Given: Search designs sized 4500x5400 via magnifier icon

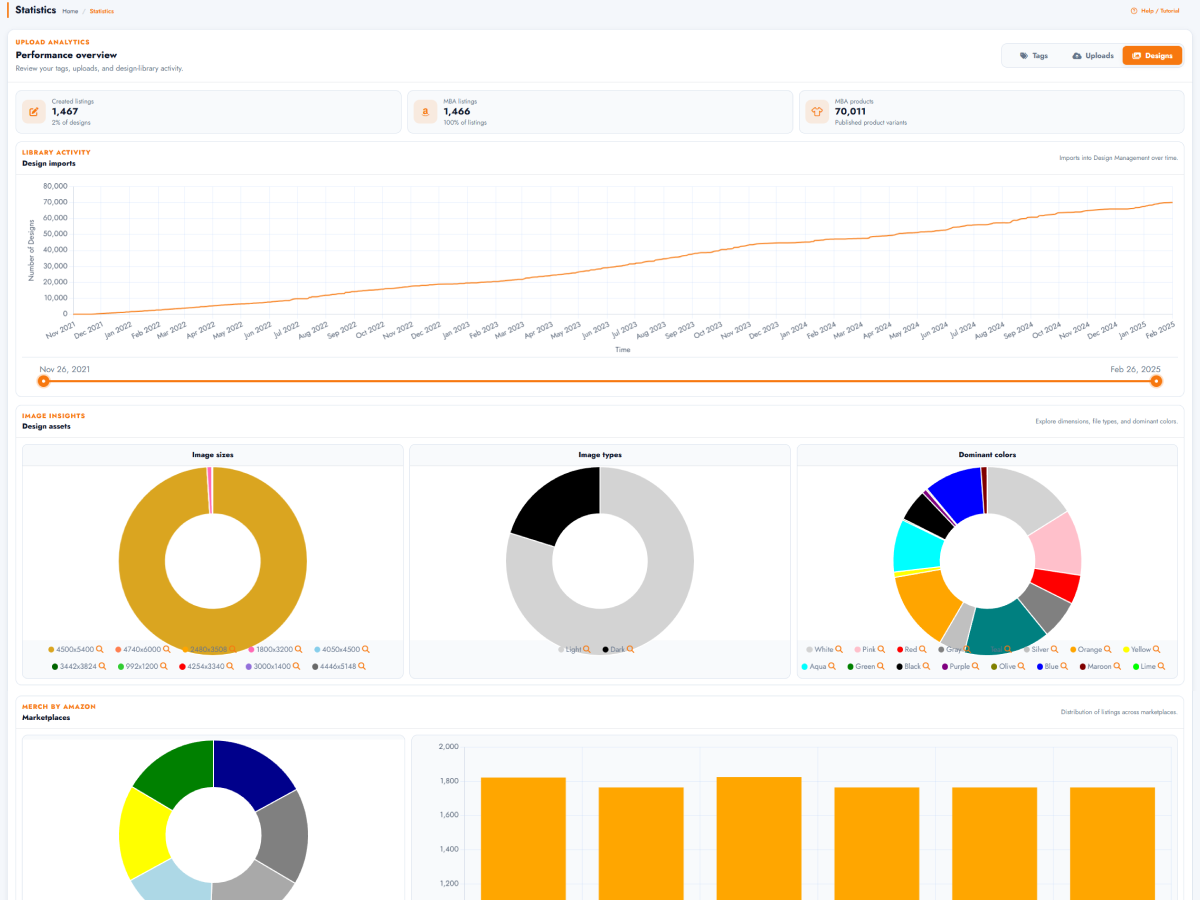Looking at the screenshot, I should [99, 650].
